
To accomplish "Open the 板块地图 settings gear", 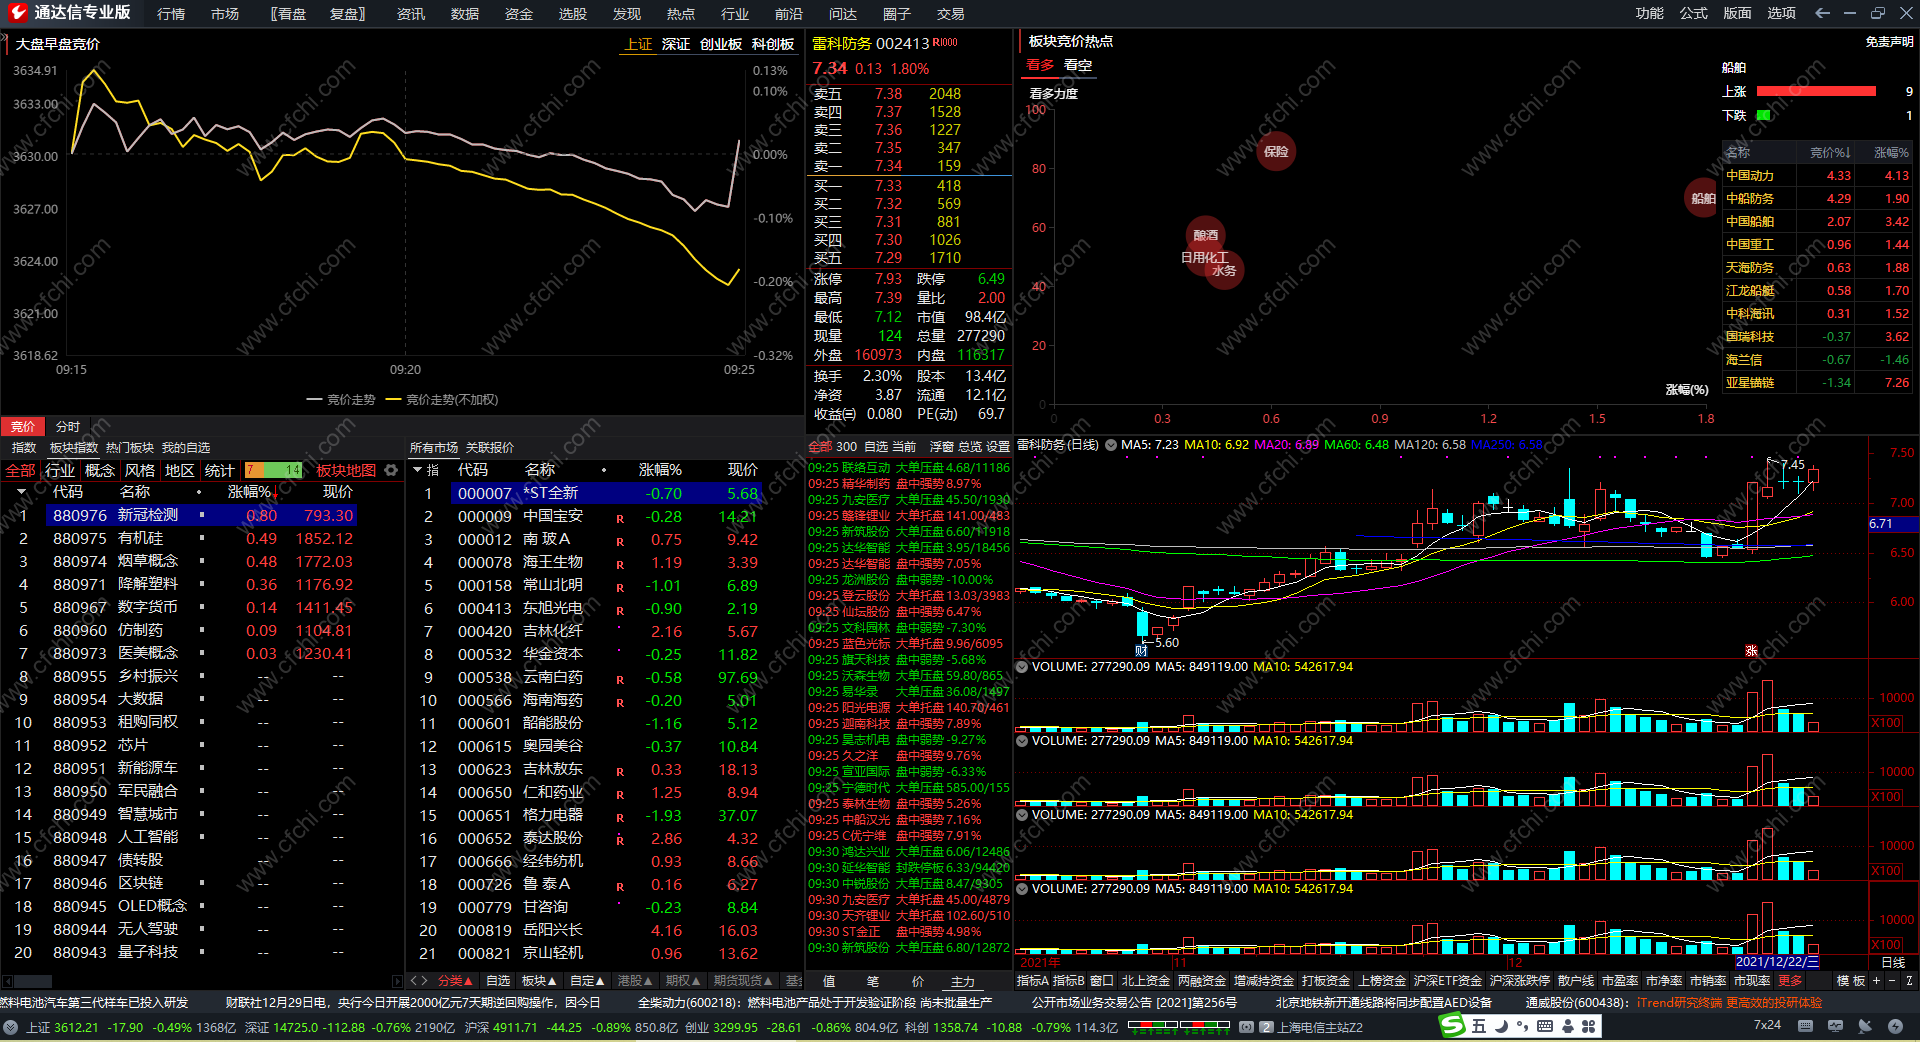I will [391, 470].
